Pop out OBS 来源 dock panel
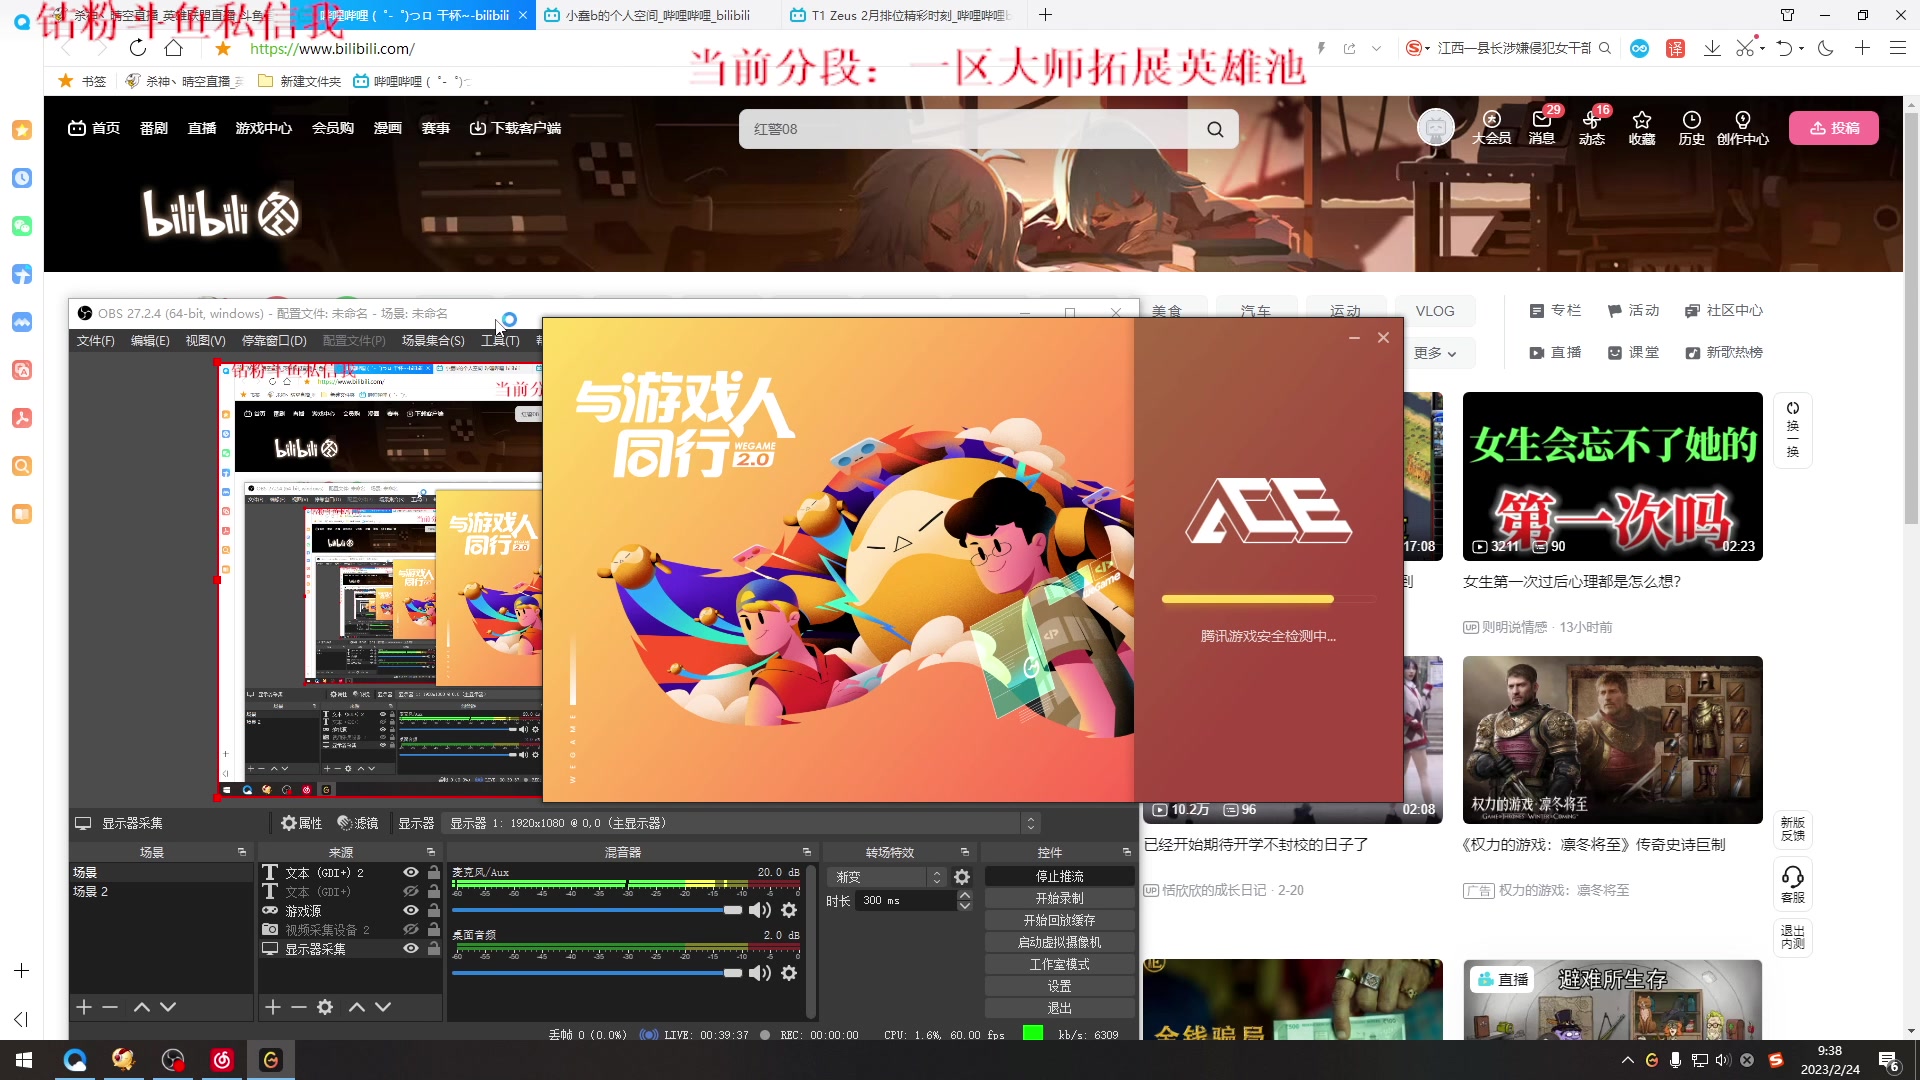Viewport: 1920px width, 1080px height. (x=431, y=852)
